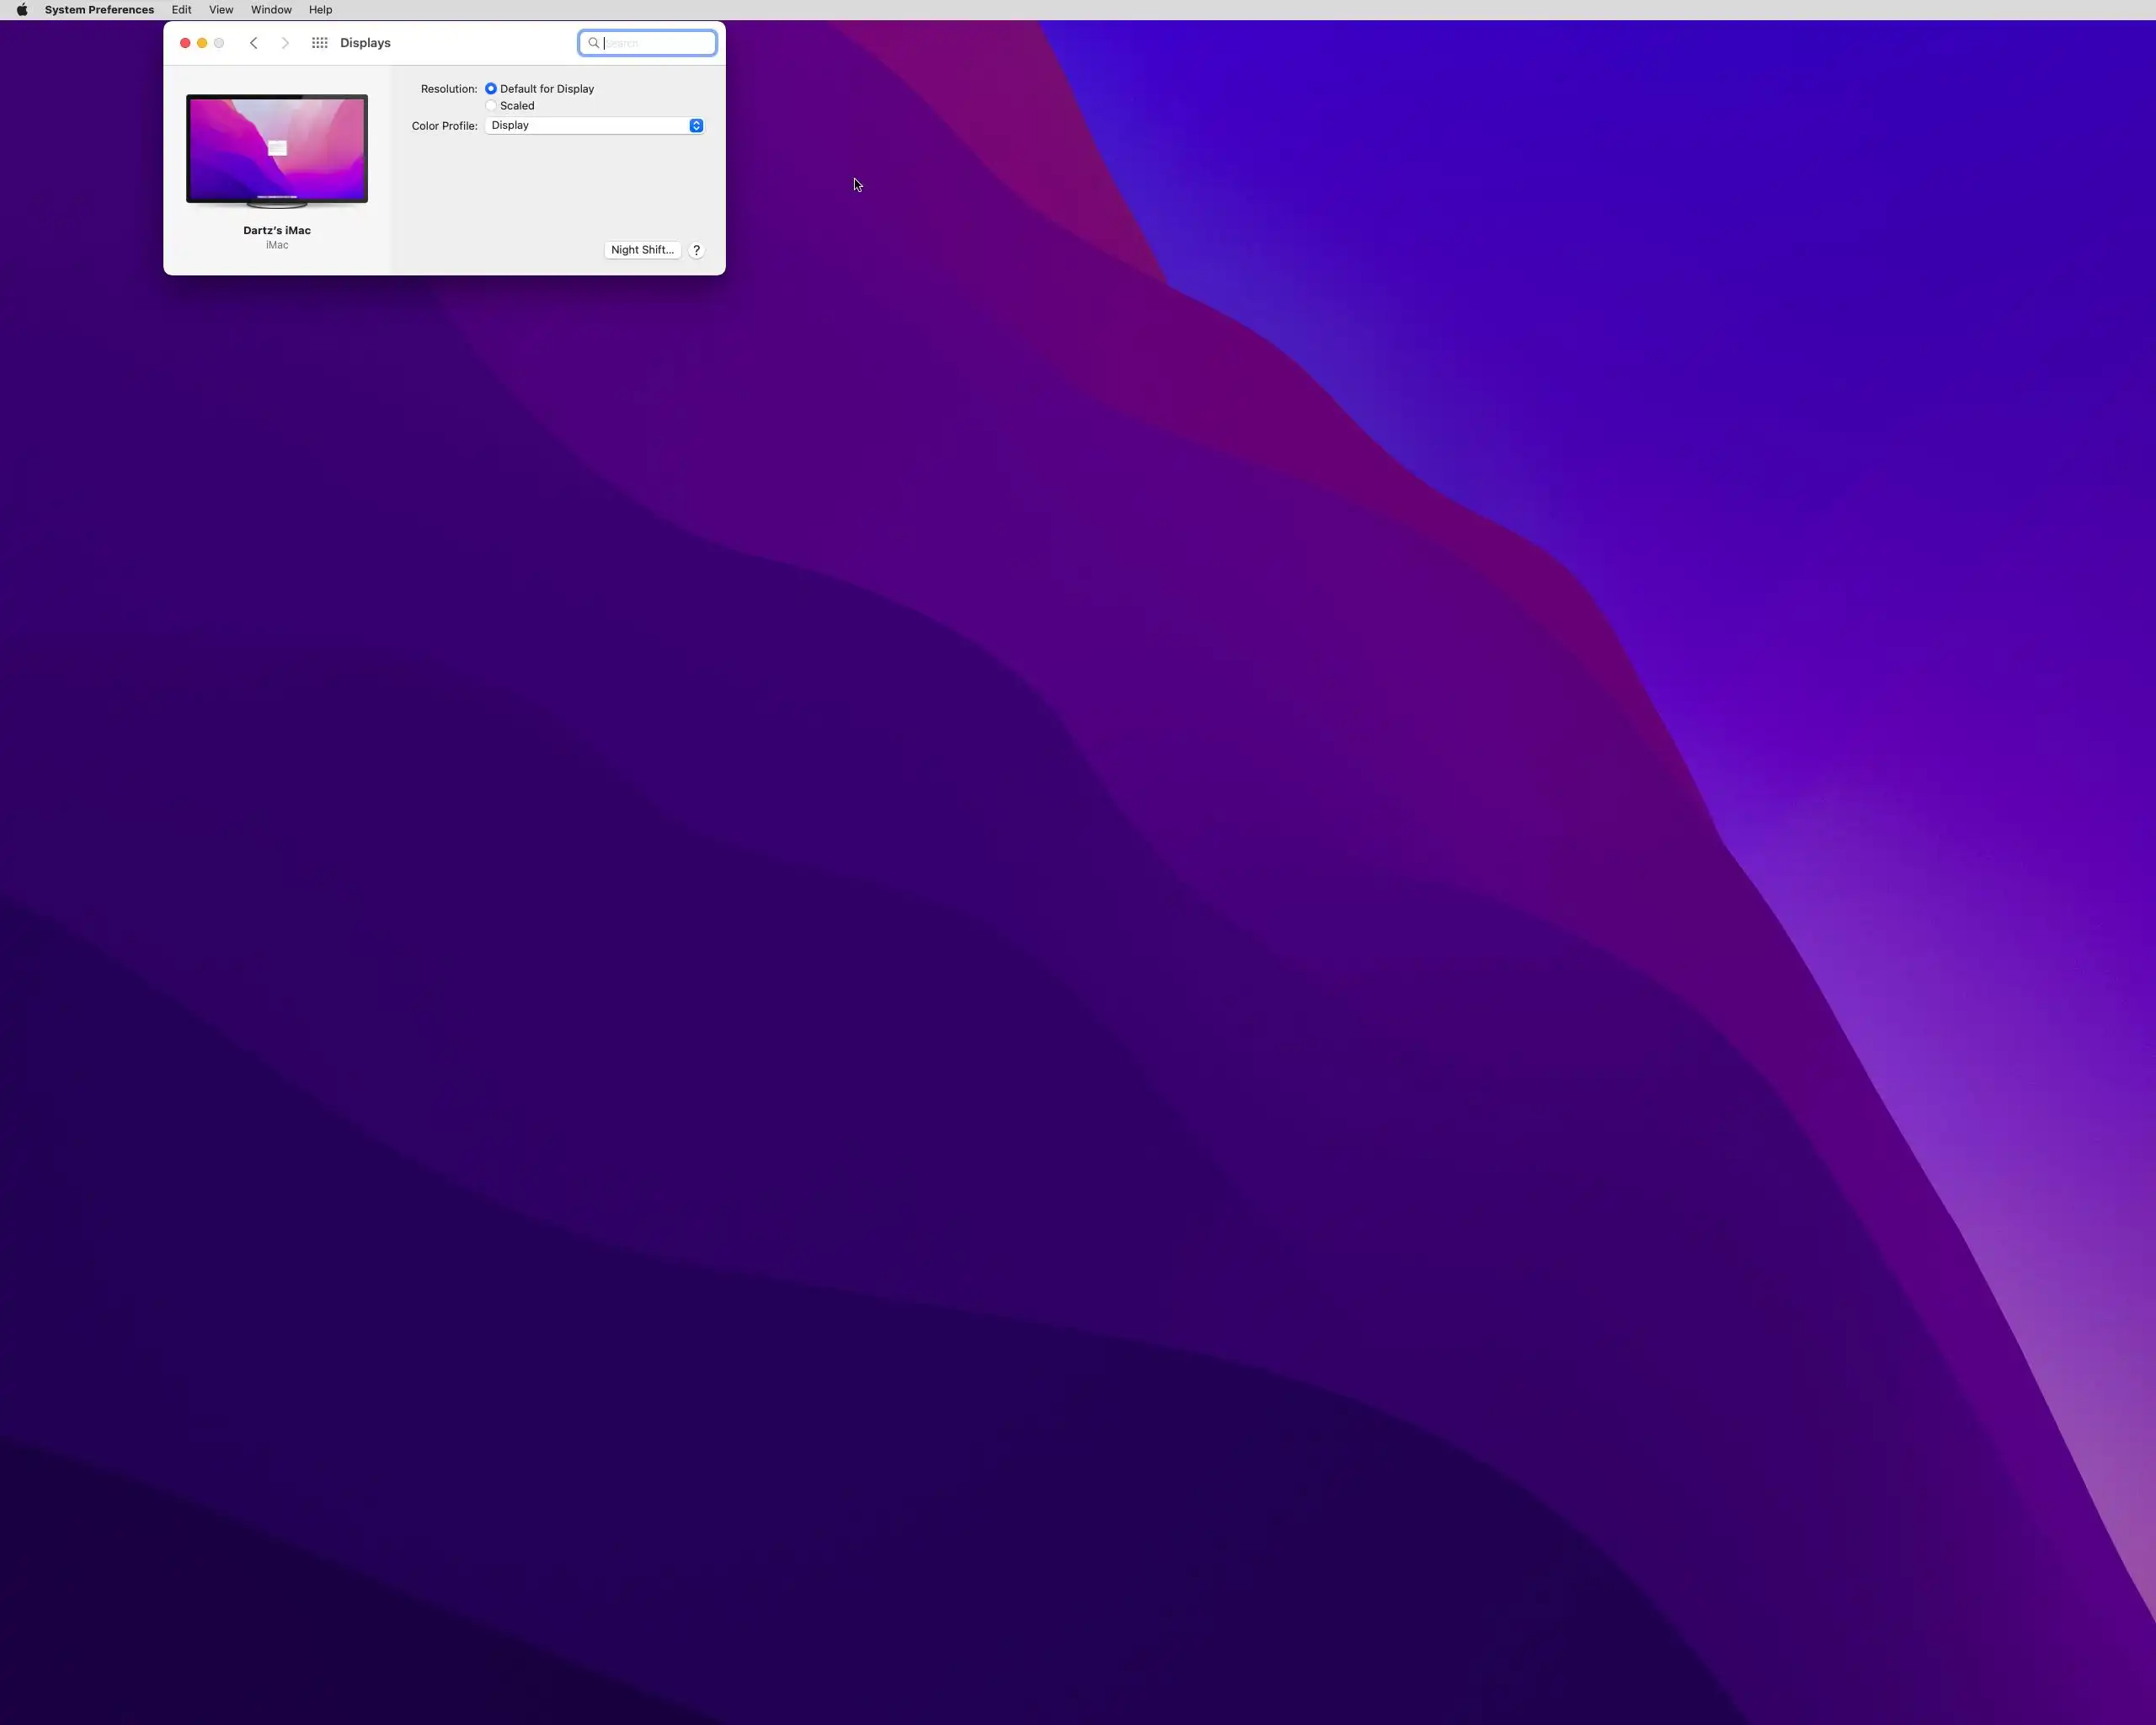Open the Help menu
The image size is (2156, 1725).
[x=320, y=10]
